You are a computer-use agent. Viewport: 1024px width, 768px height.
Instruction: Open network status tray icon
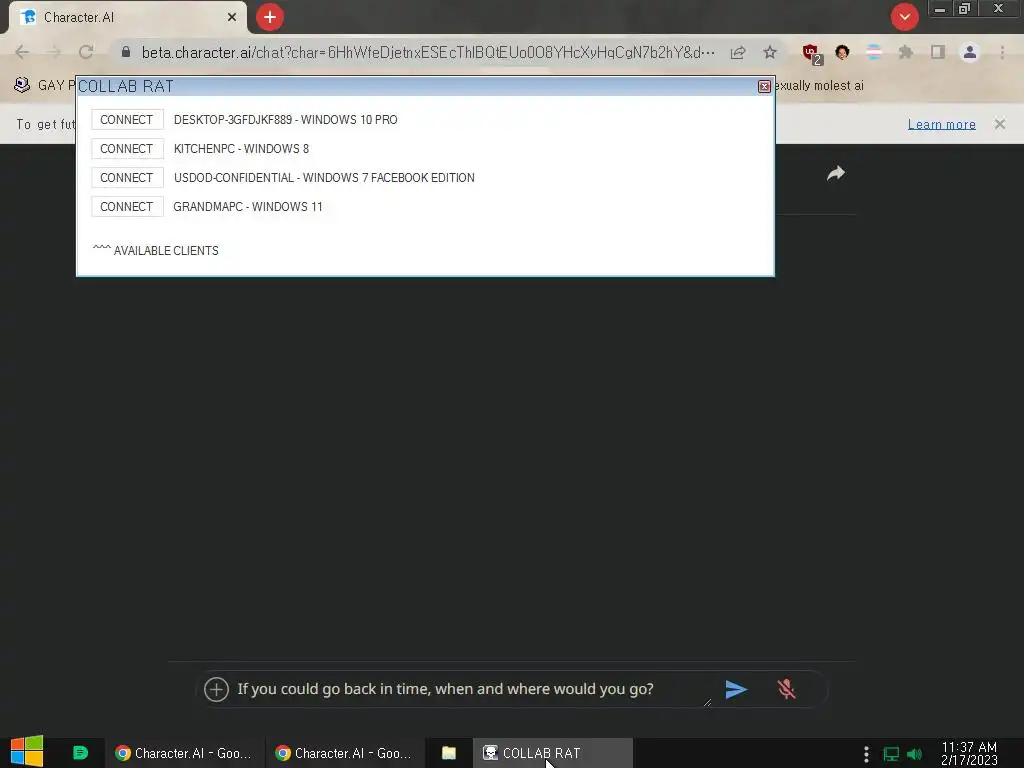coord(891,754)
